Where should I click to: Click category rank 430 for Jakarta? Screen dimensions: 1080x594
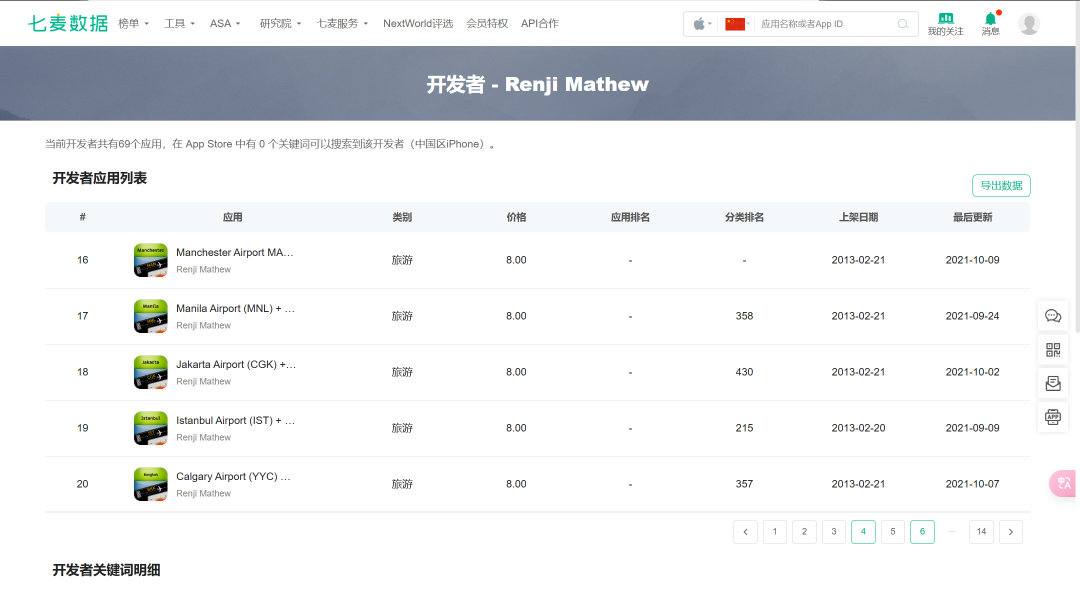click(x=745, y=371)
